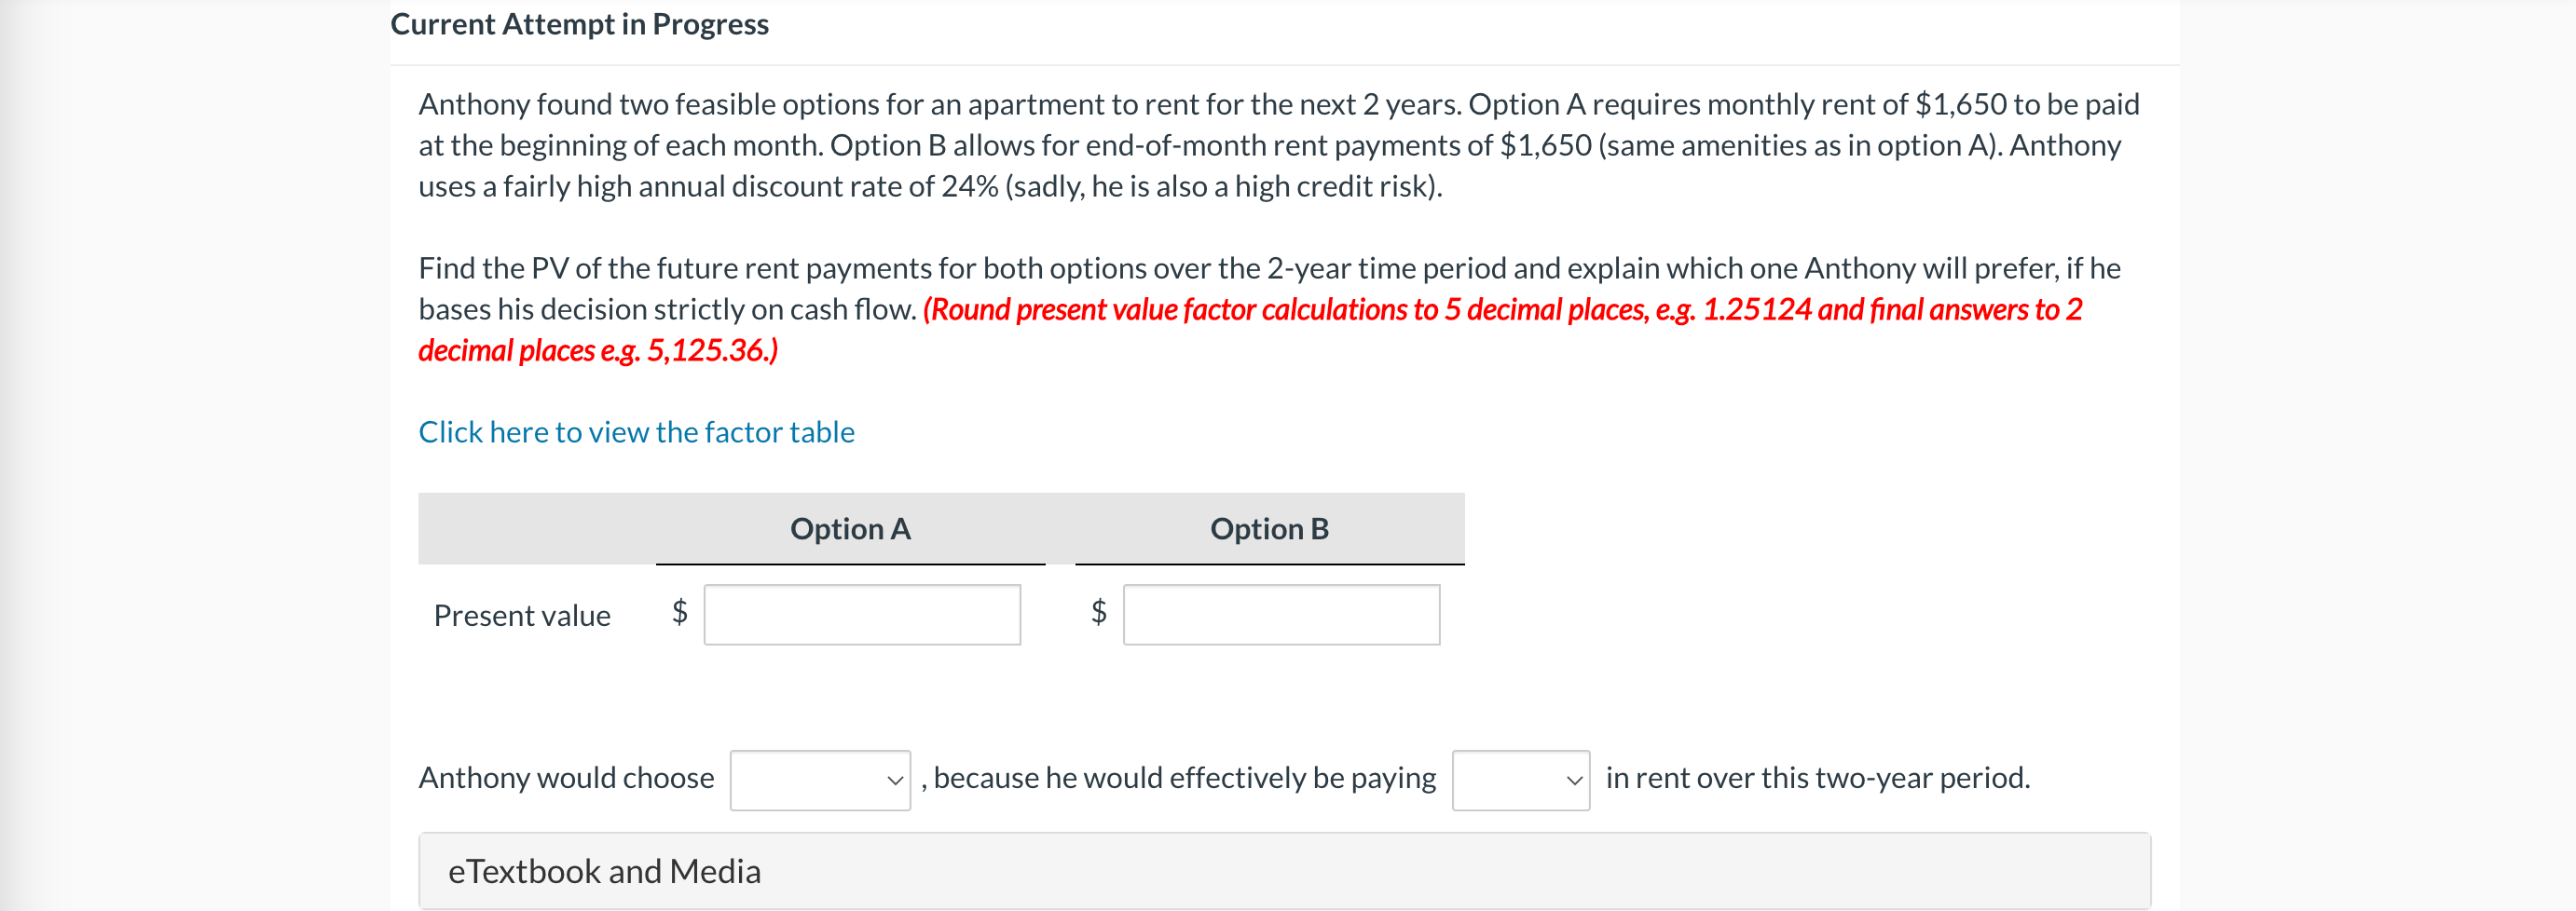
Task: Choose an option in the first blank dropdown
Action: point(820,779)
